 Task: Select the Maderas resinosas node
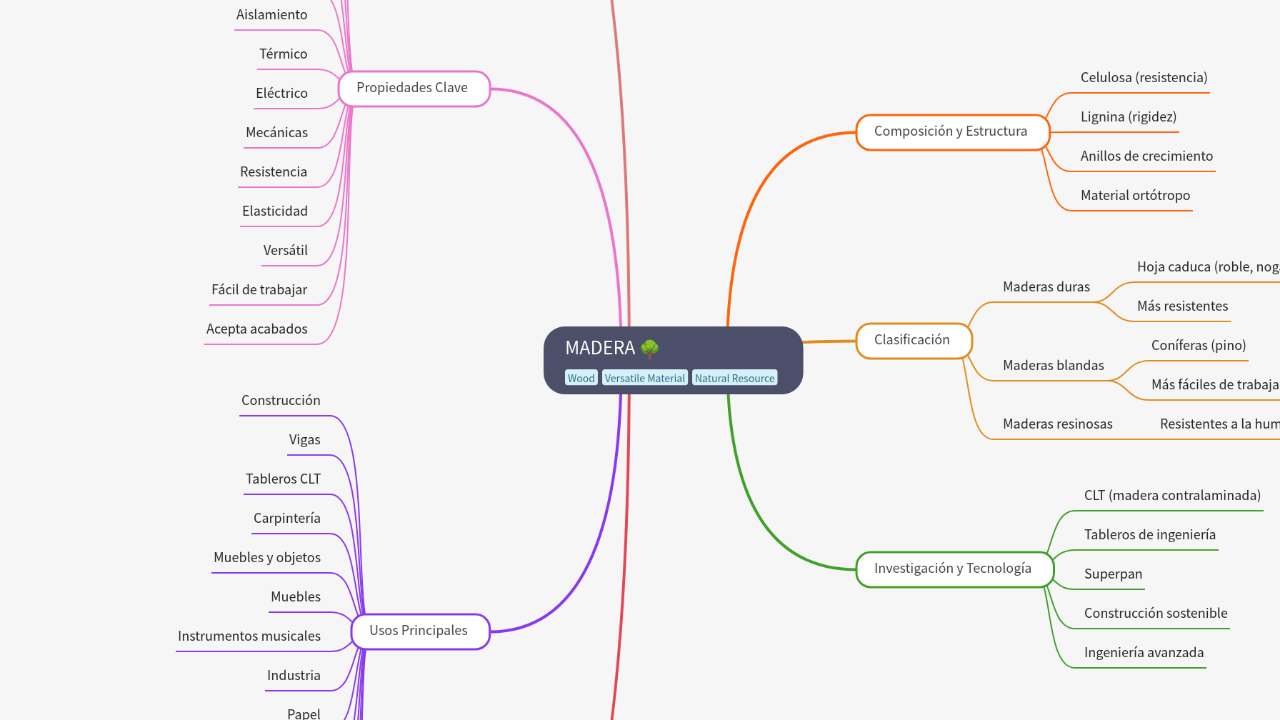click(x=1057, y=424)
